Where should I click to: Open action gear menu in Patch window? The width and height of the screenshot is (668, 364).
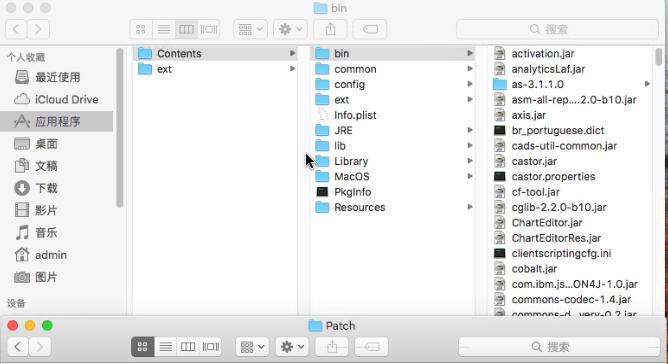(292, 347)
